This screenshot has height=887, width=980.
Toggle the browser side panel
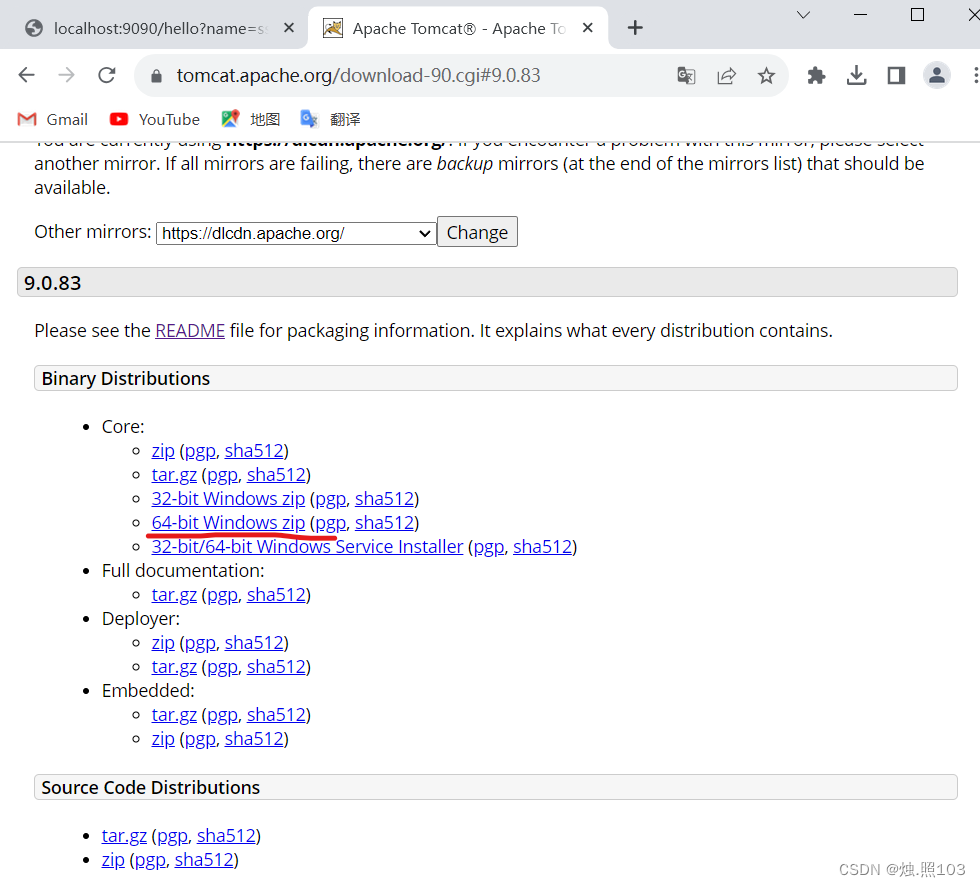(x=896, y=76)
